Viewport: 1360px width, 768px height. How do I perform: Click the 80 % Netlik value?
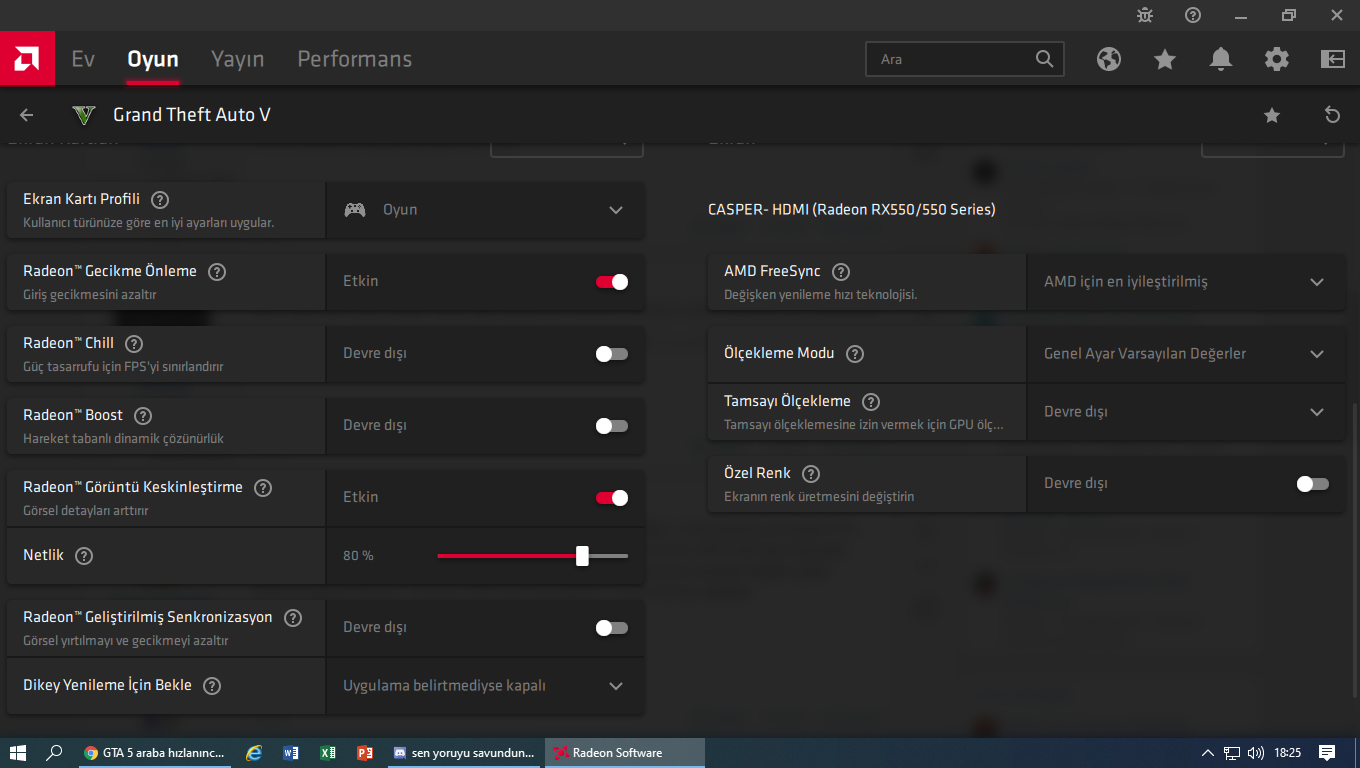pos(358,555)
